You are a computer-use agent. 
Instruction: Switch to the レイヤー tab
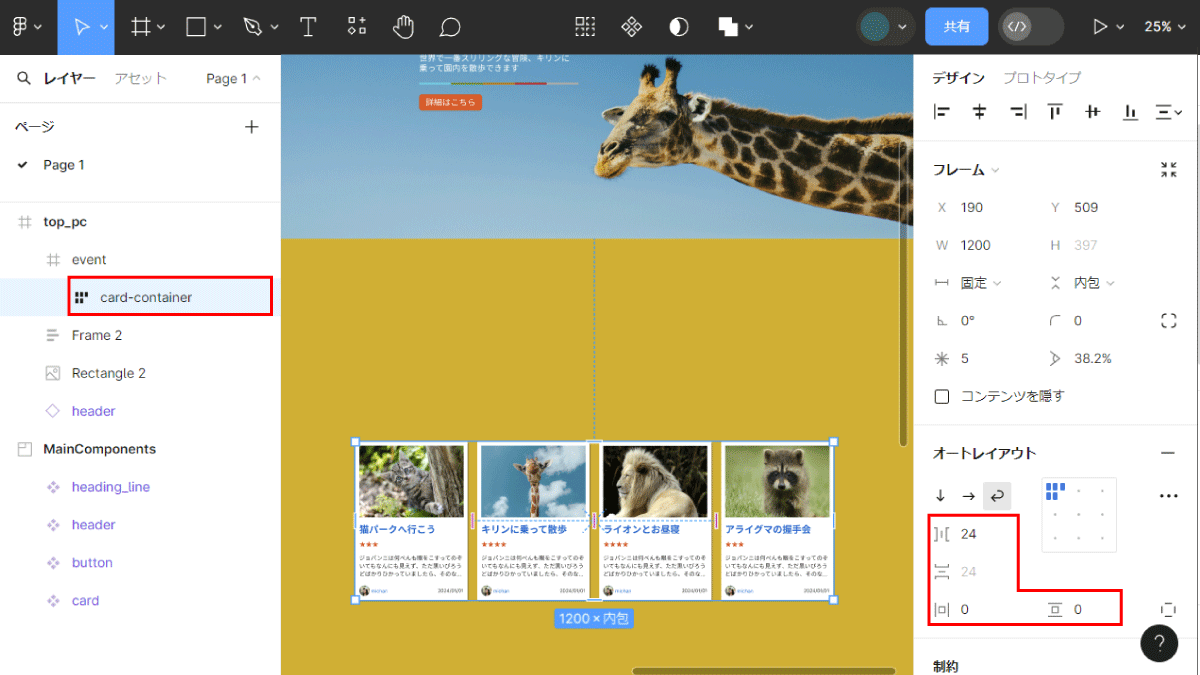69,79
